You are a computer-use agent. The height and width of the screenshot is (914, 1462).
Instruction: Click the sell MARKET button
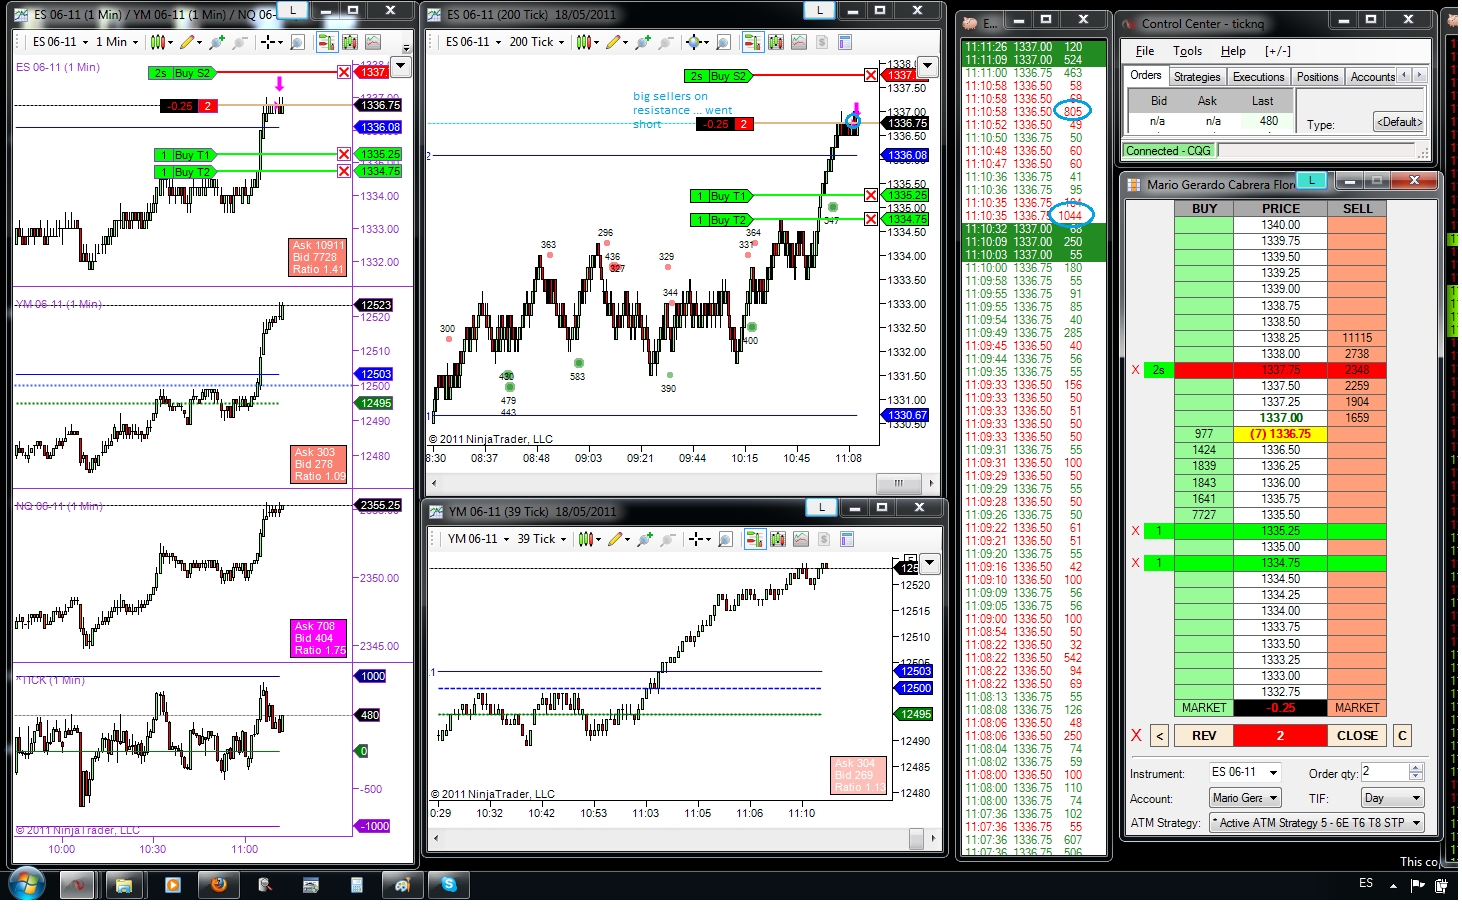pos(1357,708)
